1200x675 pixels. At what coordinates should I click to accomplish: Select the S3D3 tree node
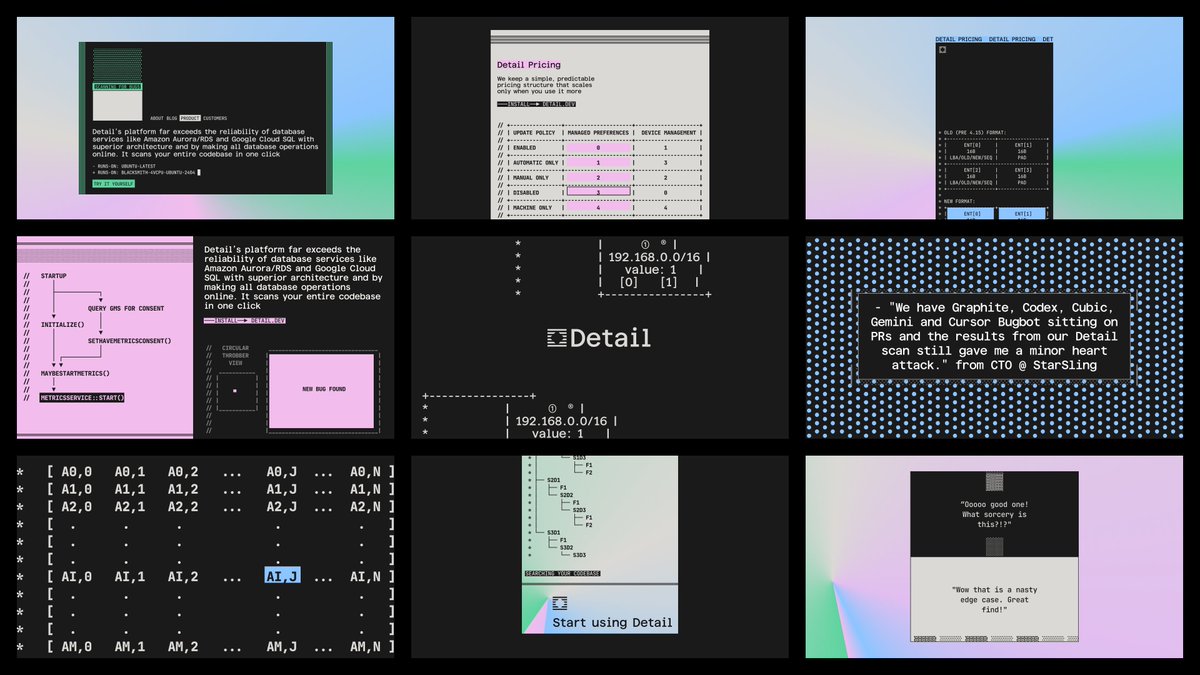pyautogui.click(x=580, y=555)
